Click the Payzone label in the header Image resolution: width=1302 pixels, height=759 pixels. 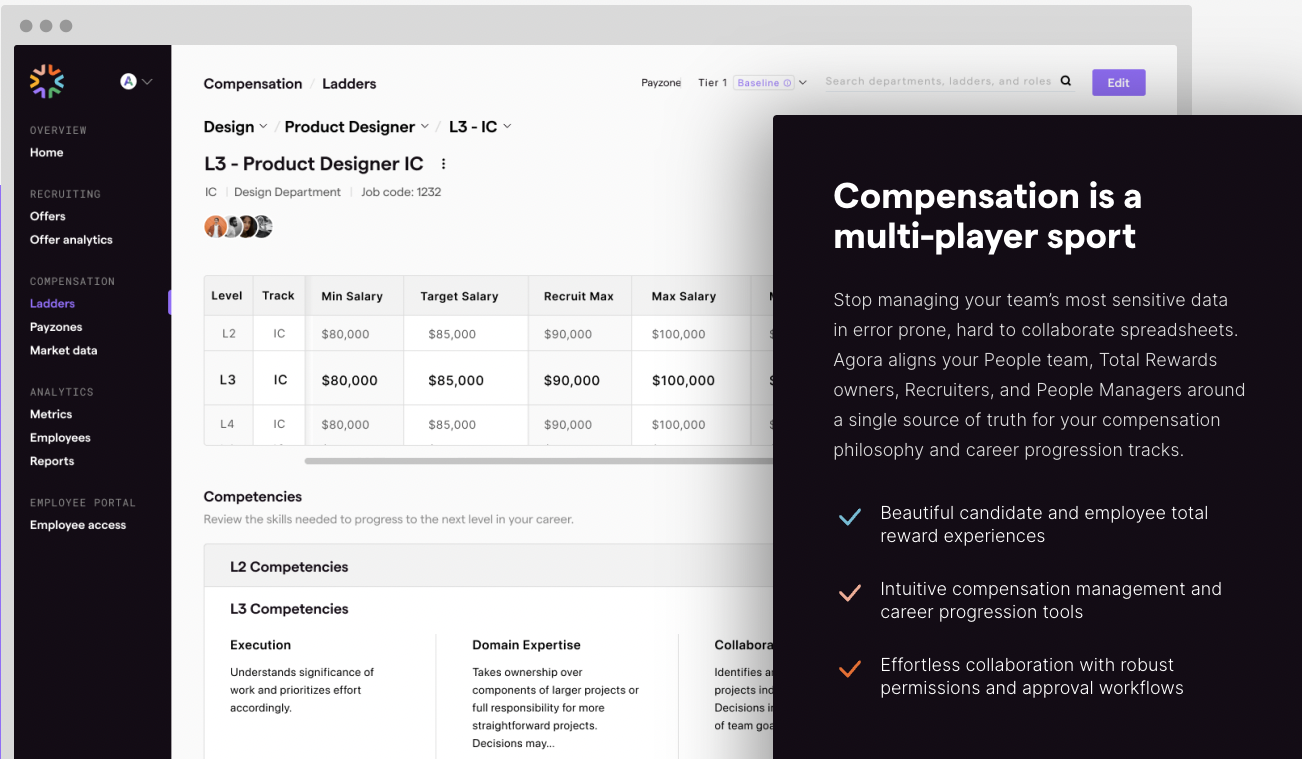(x=661, y=83)
